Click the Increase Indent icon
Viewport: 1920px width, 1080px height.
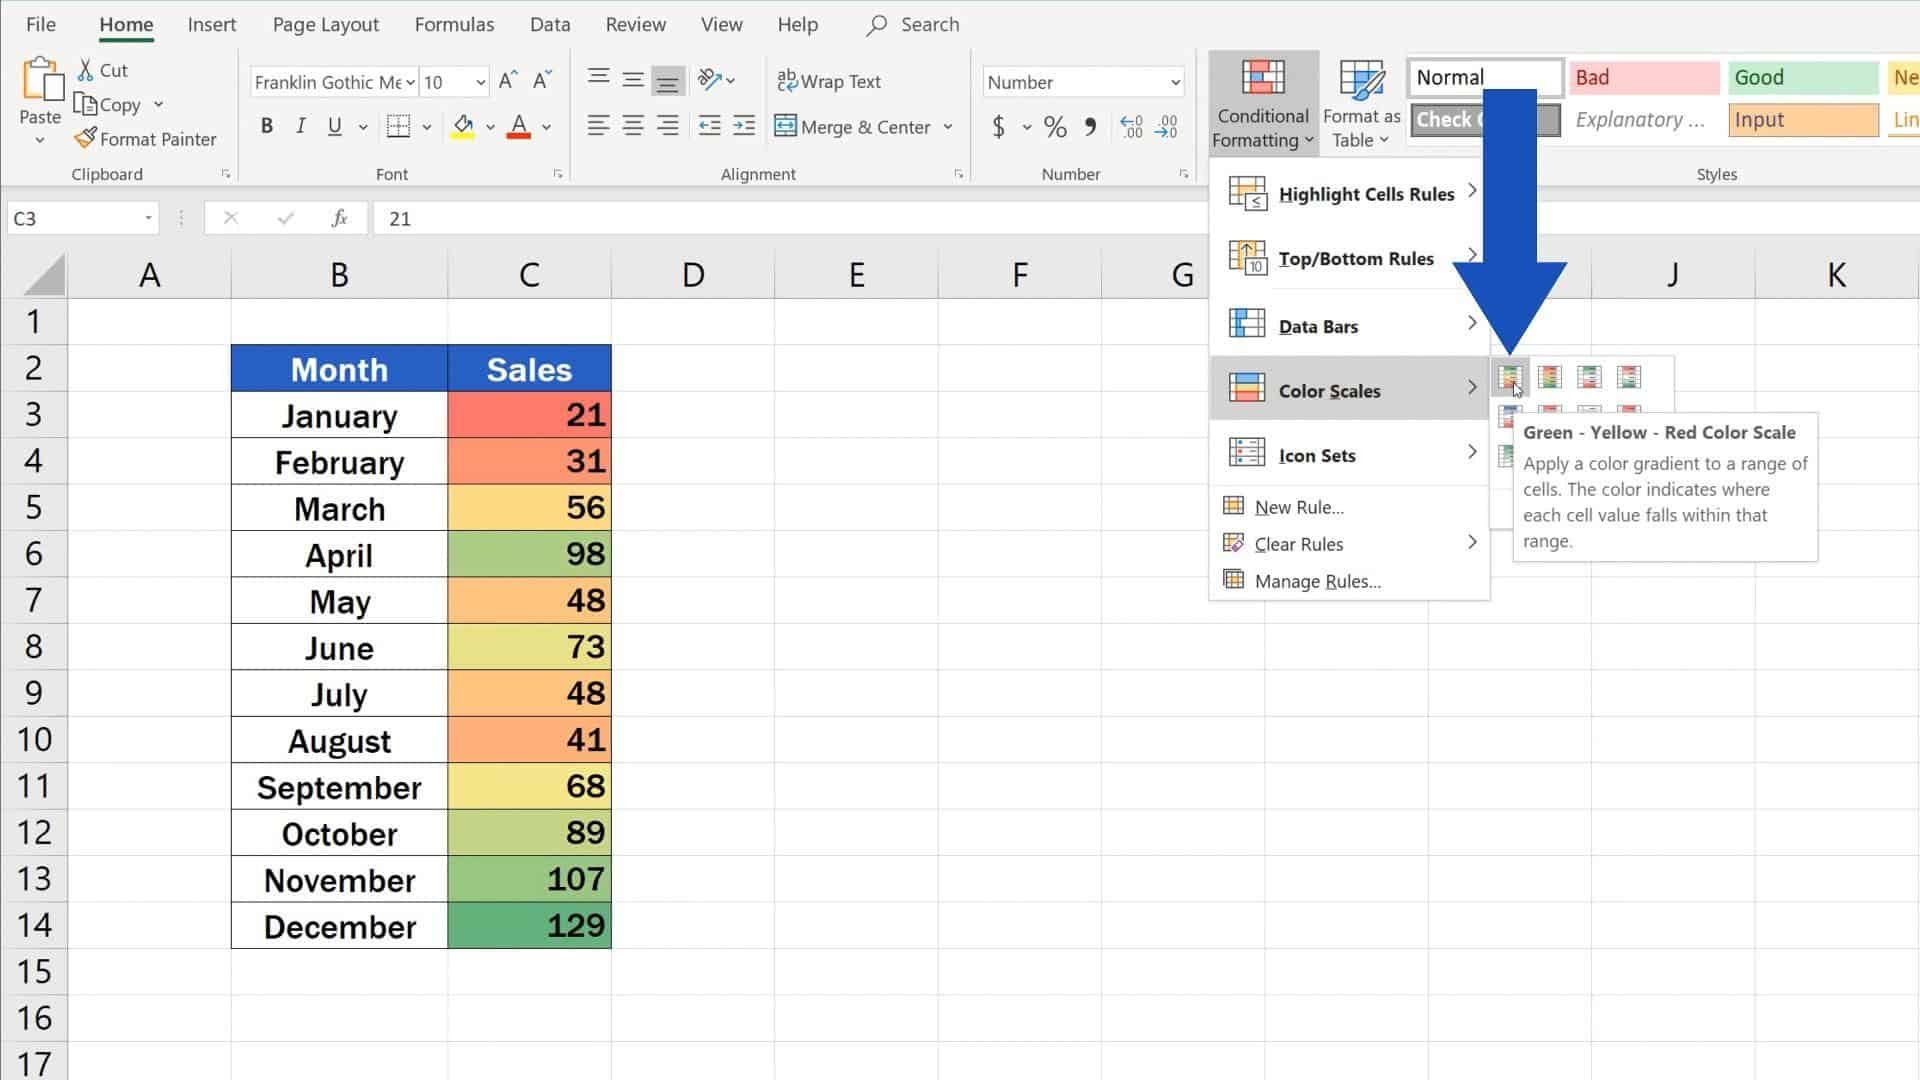pos(744,126)
